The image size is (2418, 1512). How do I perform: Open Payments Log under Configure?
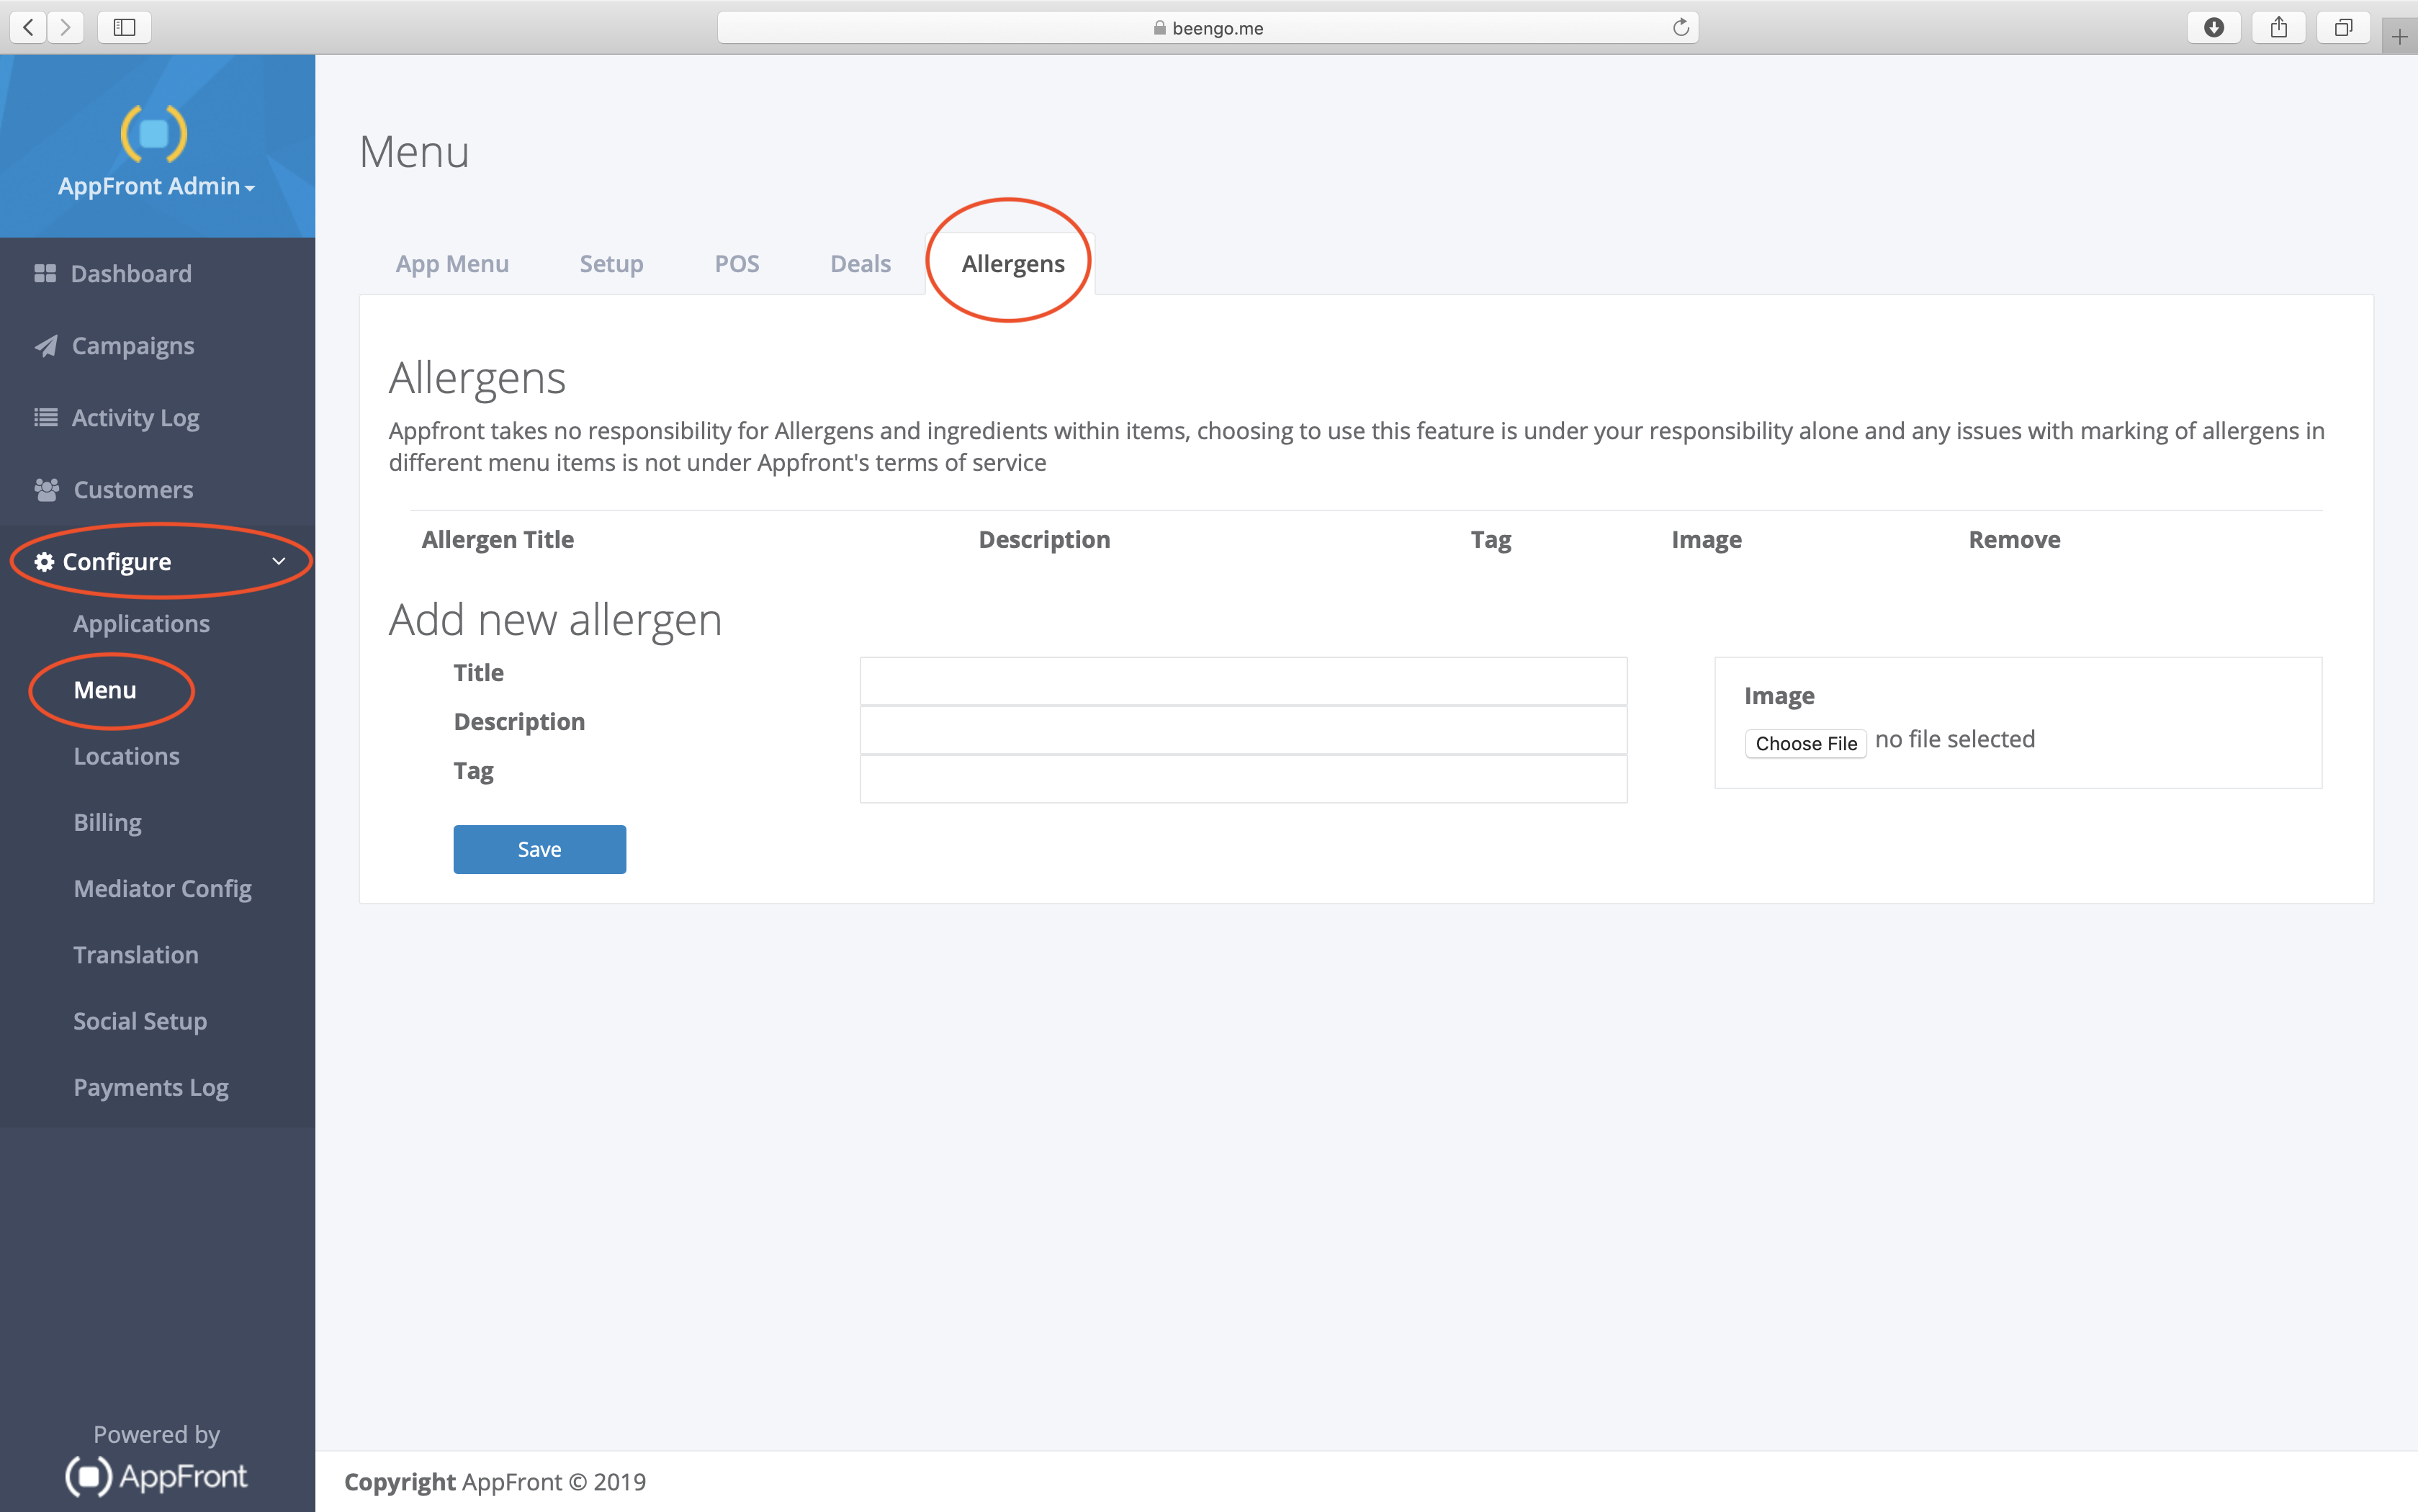pos(150,1087)
